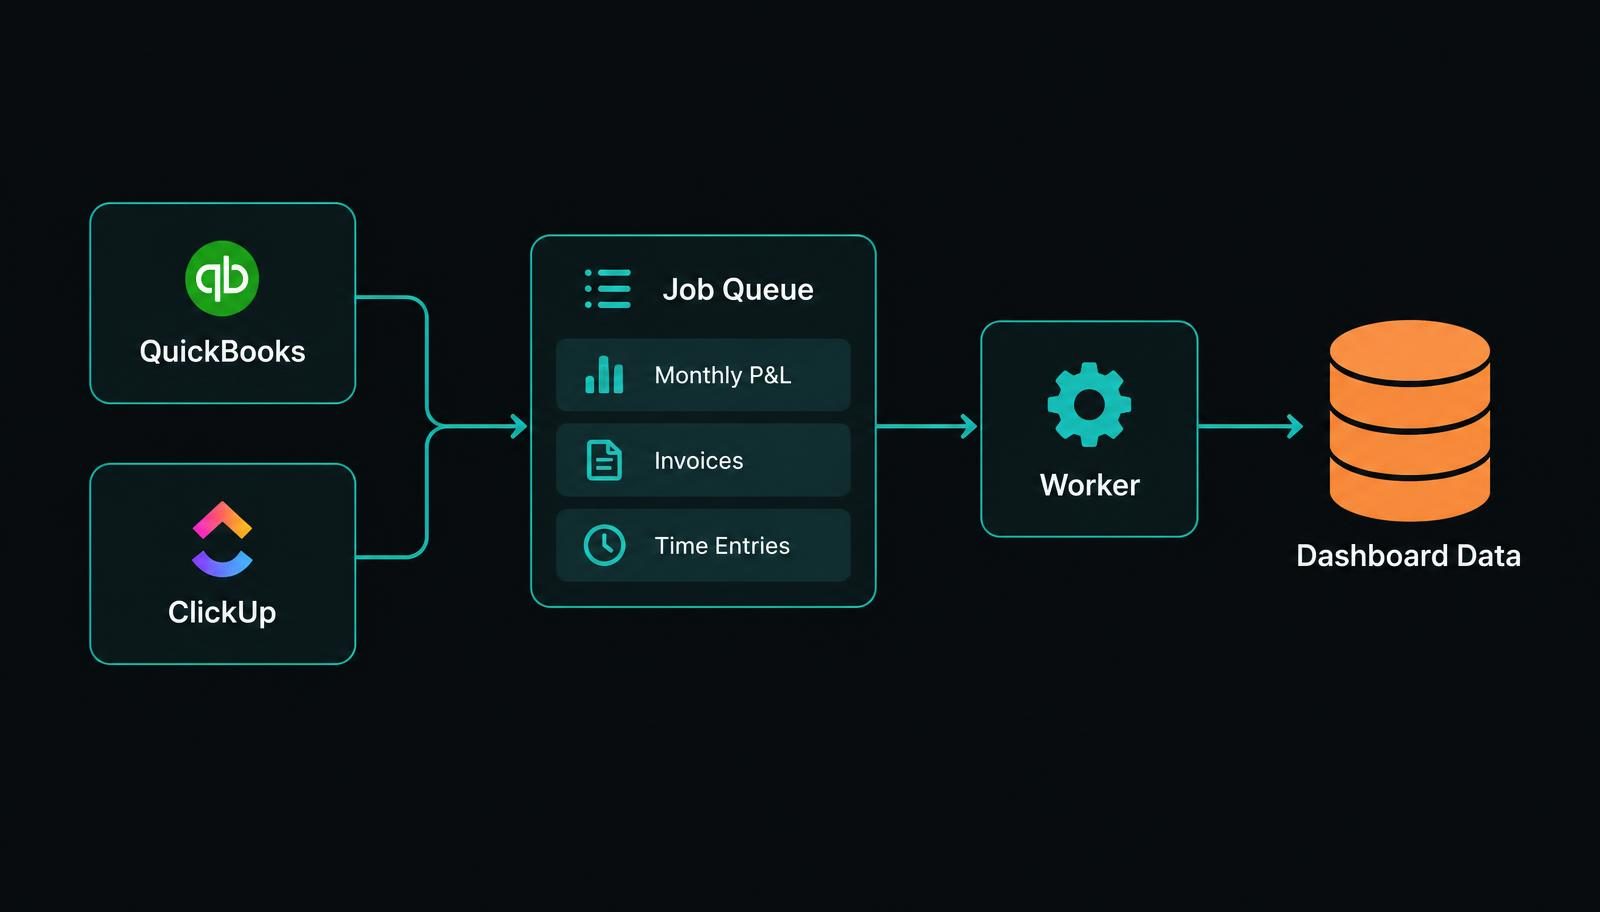Click the Monthly P&L bar chart icon
1600x912 pixels.
604,374
